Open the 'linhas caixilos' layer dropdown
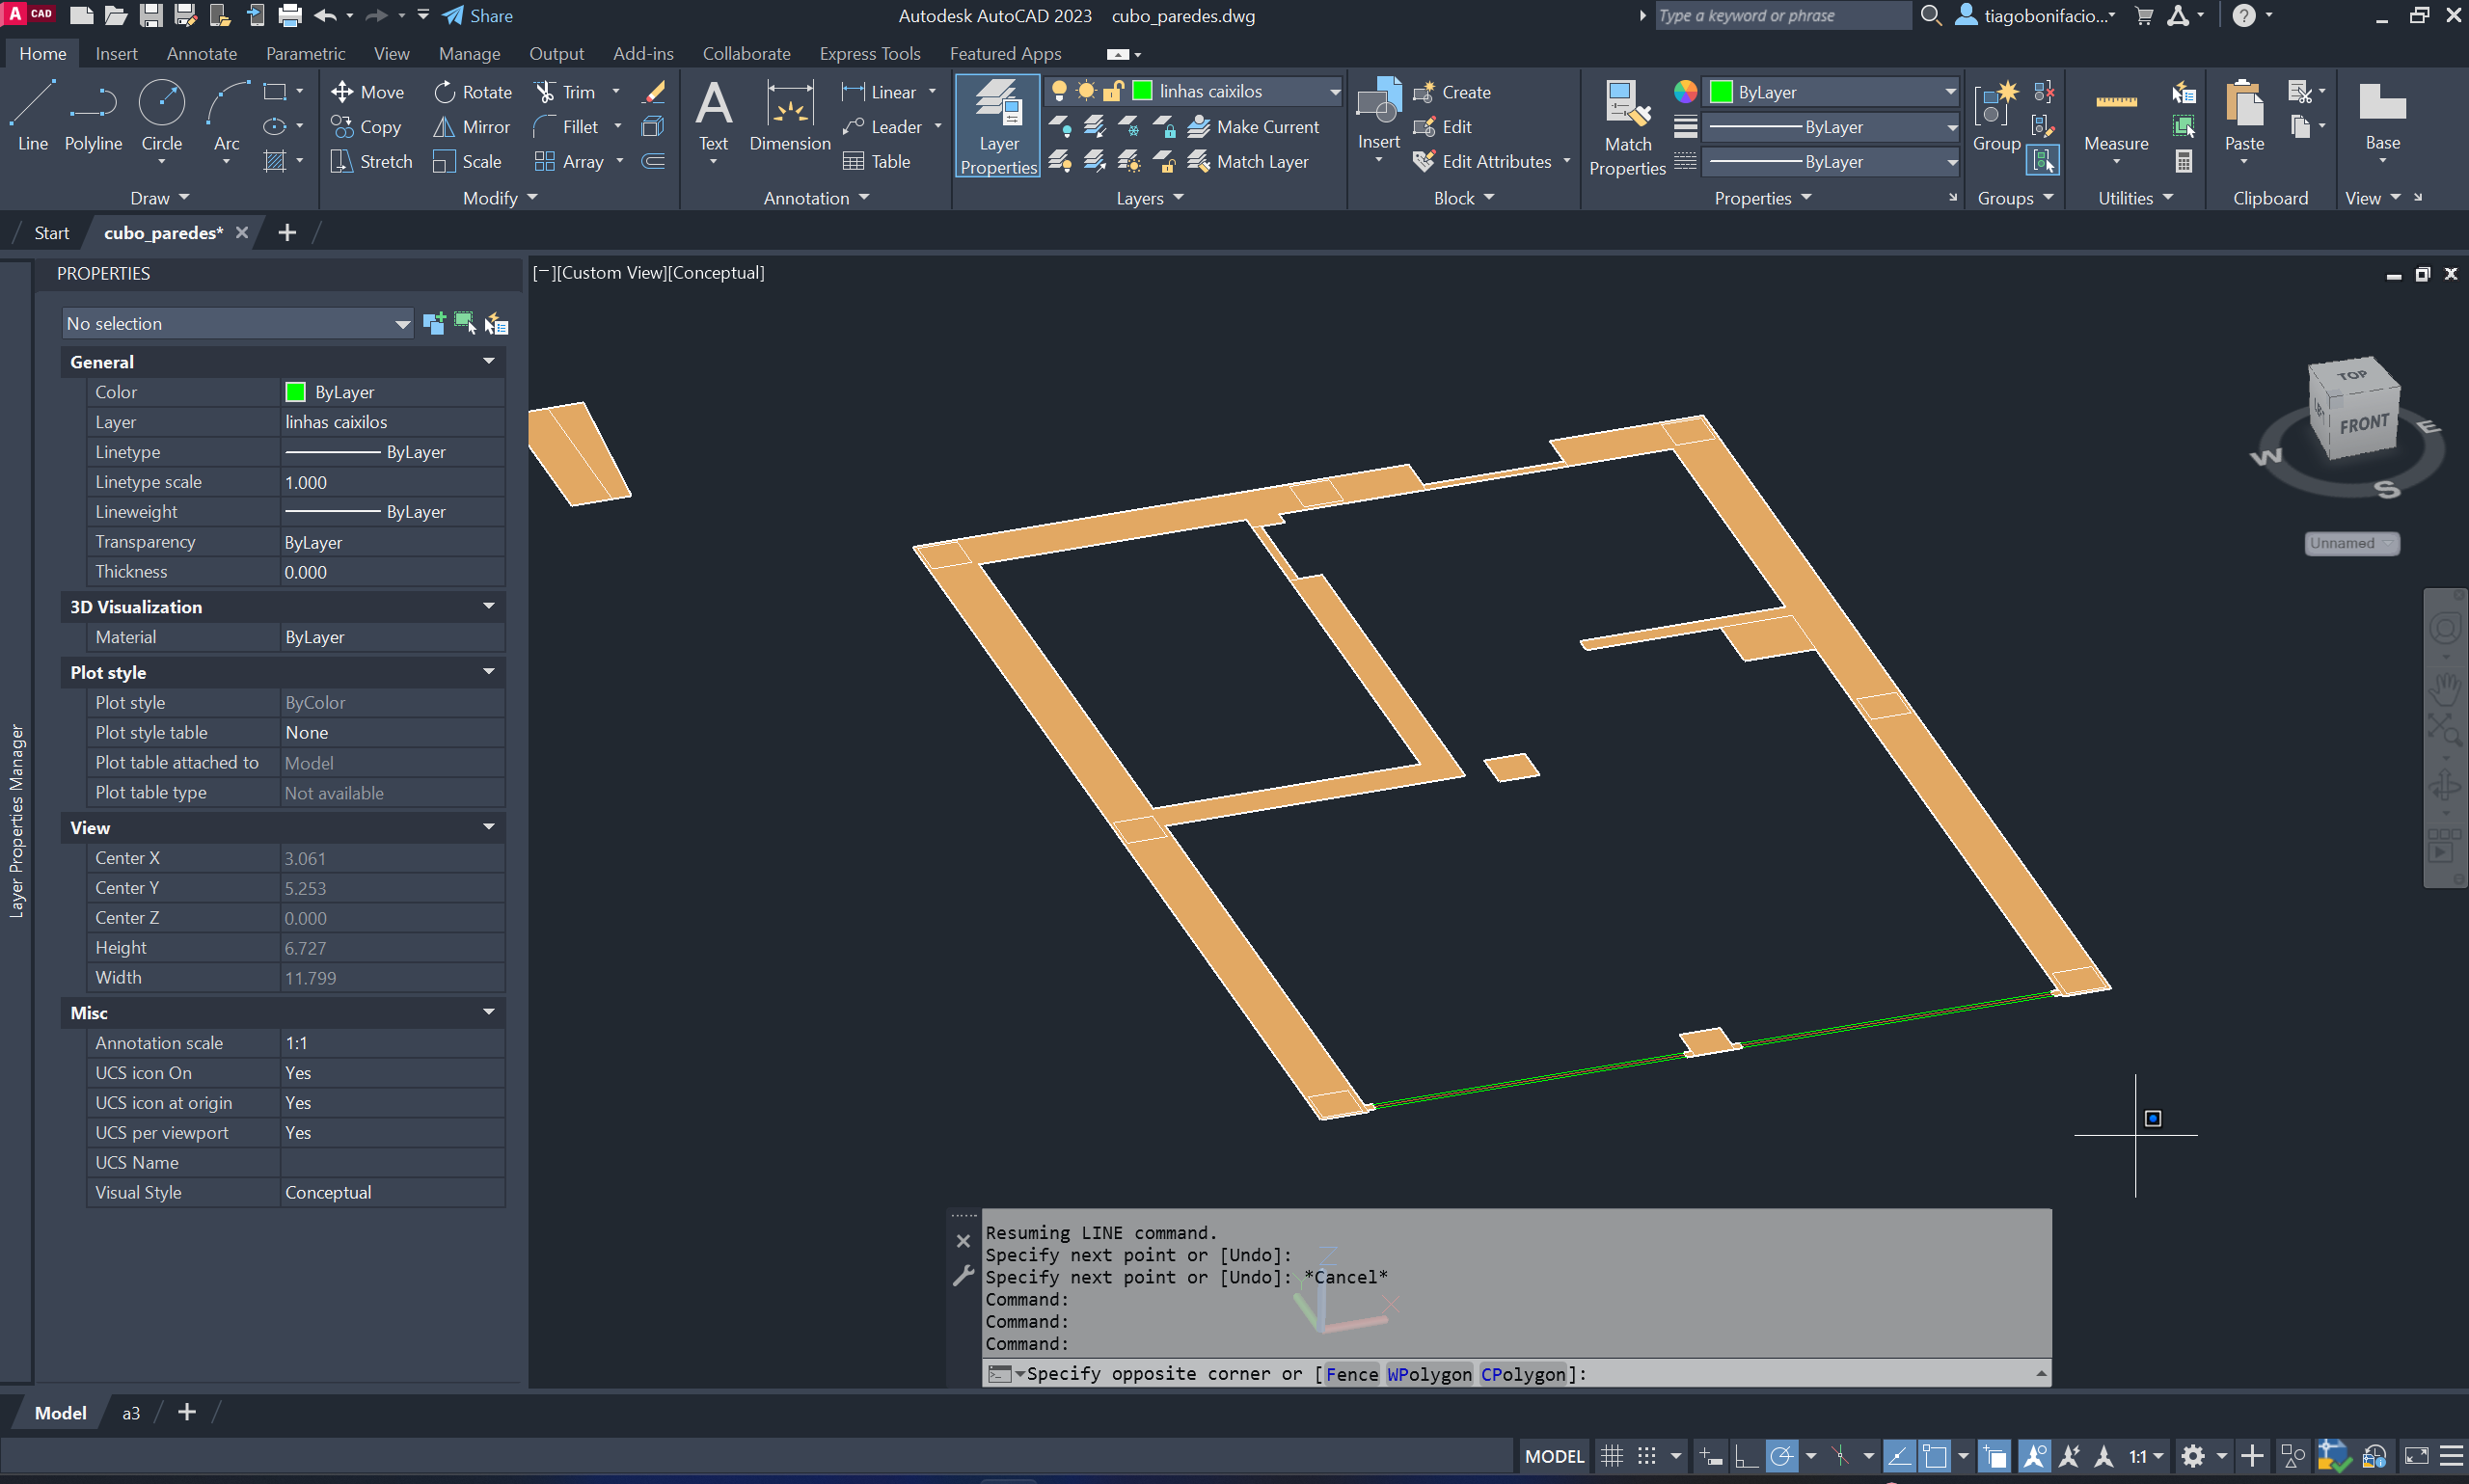This screenshot has width=2469, height=1484. pyautogui.click(x=1334, y=91)
